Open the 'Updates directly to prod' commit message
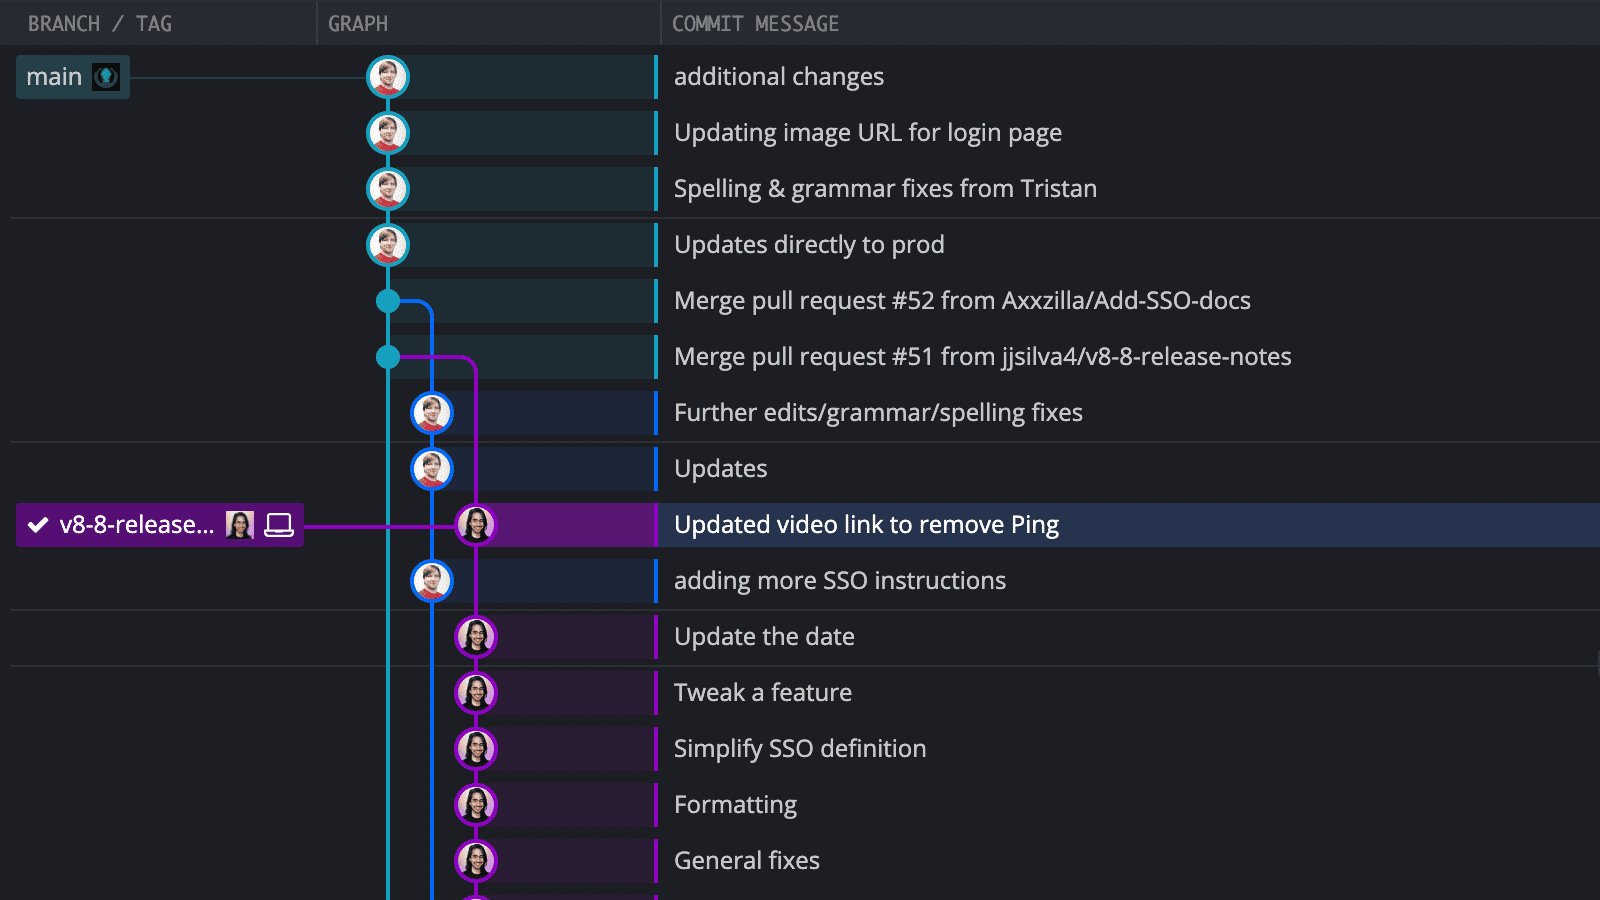Image resolution: width=1600 pixels, height=900 pixels. pos(809,245)
